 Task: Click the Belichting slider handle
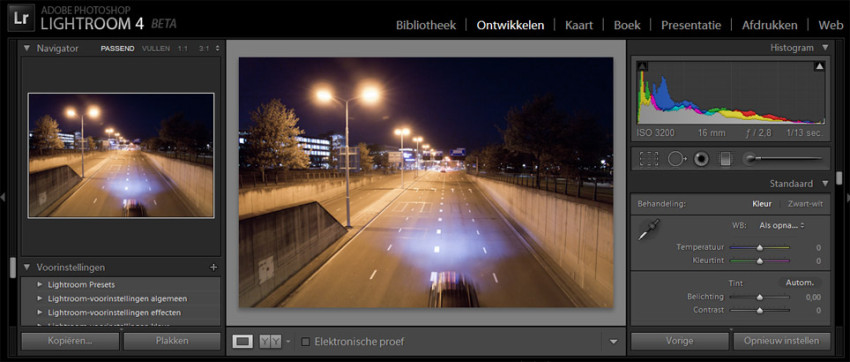[759, 297]
